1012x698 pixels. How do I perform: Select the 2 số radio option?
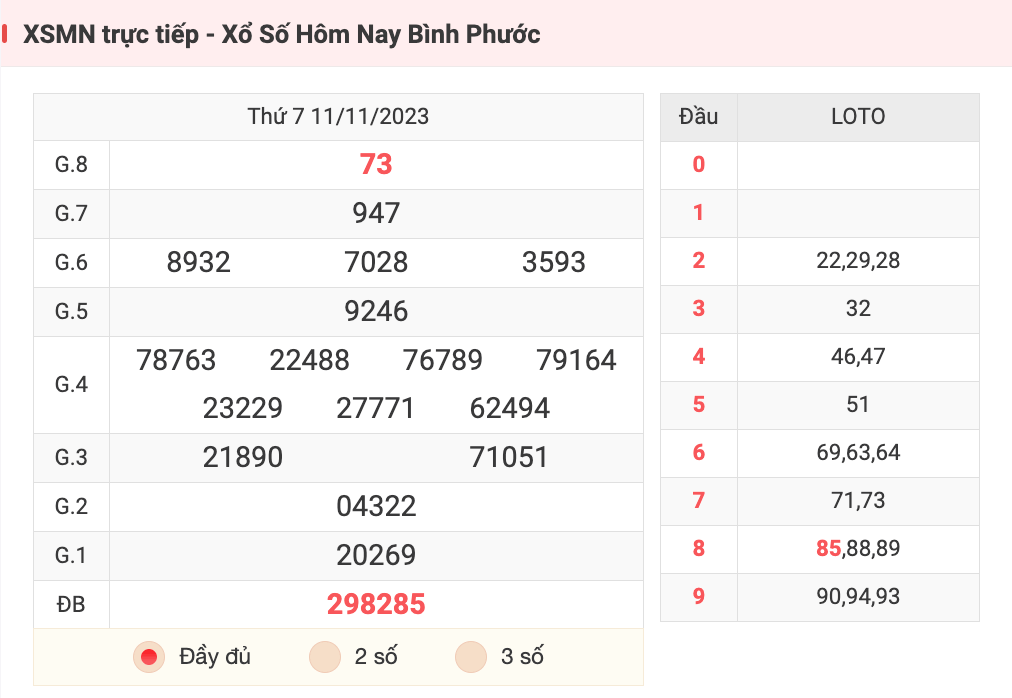pyautogui.click(x=325, y=657)
